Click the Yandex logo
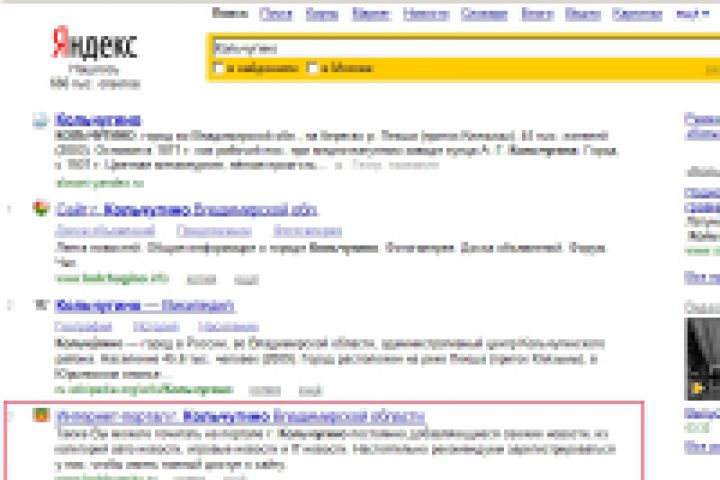The height and width of the screenshot is (480, 720). 95,44
